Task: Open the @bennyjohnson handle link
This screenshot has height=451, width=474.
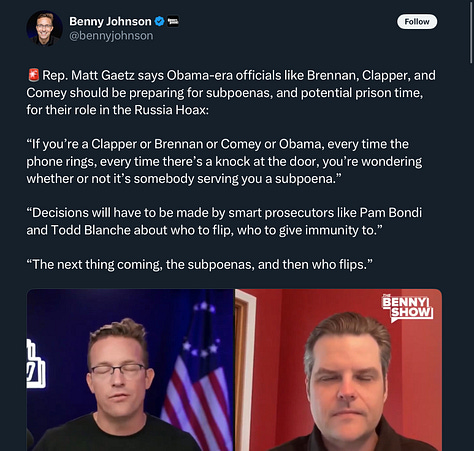Action: tap(111, 36)
